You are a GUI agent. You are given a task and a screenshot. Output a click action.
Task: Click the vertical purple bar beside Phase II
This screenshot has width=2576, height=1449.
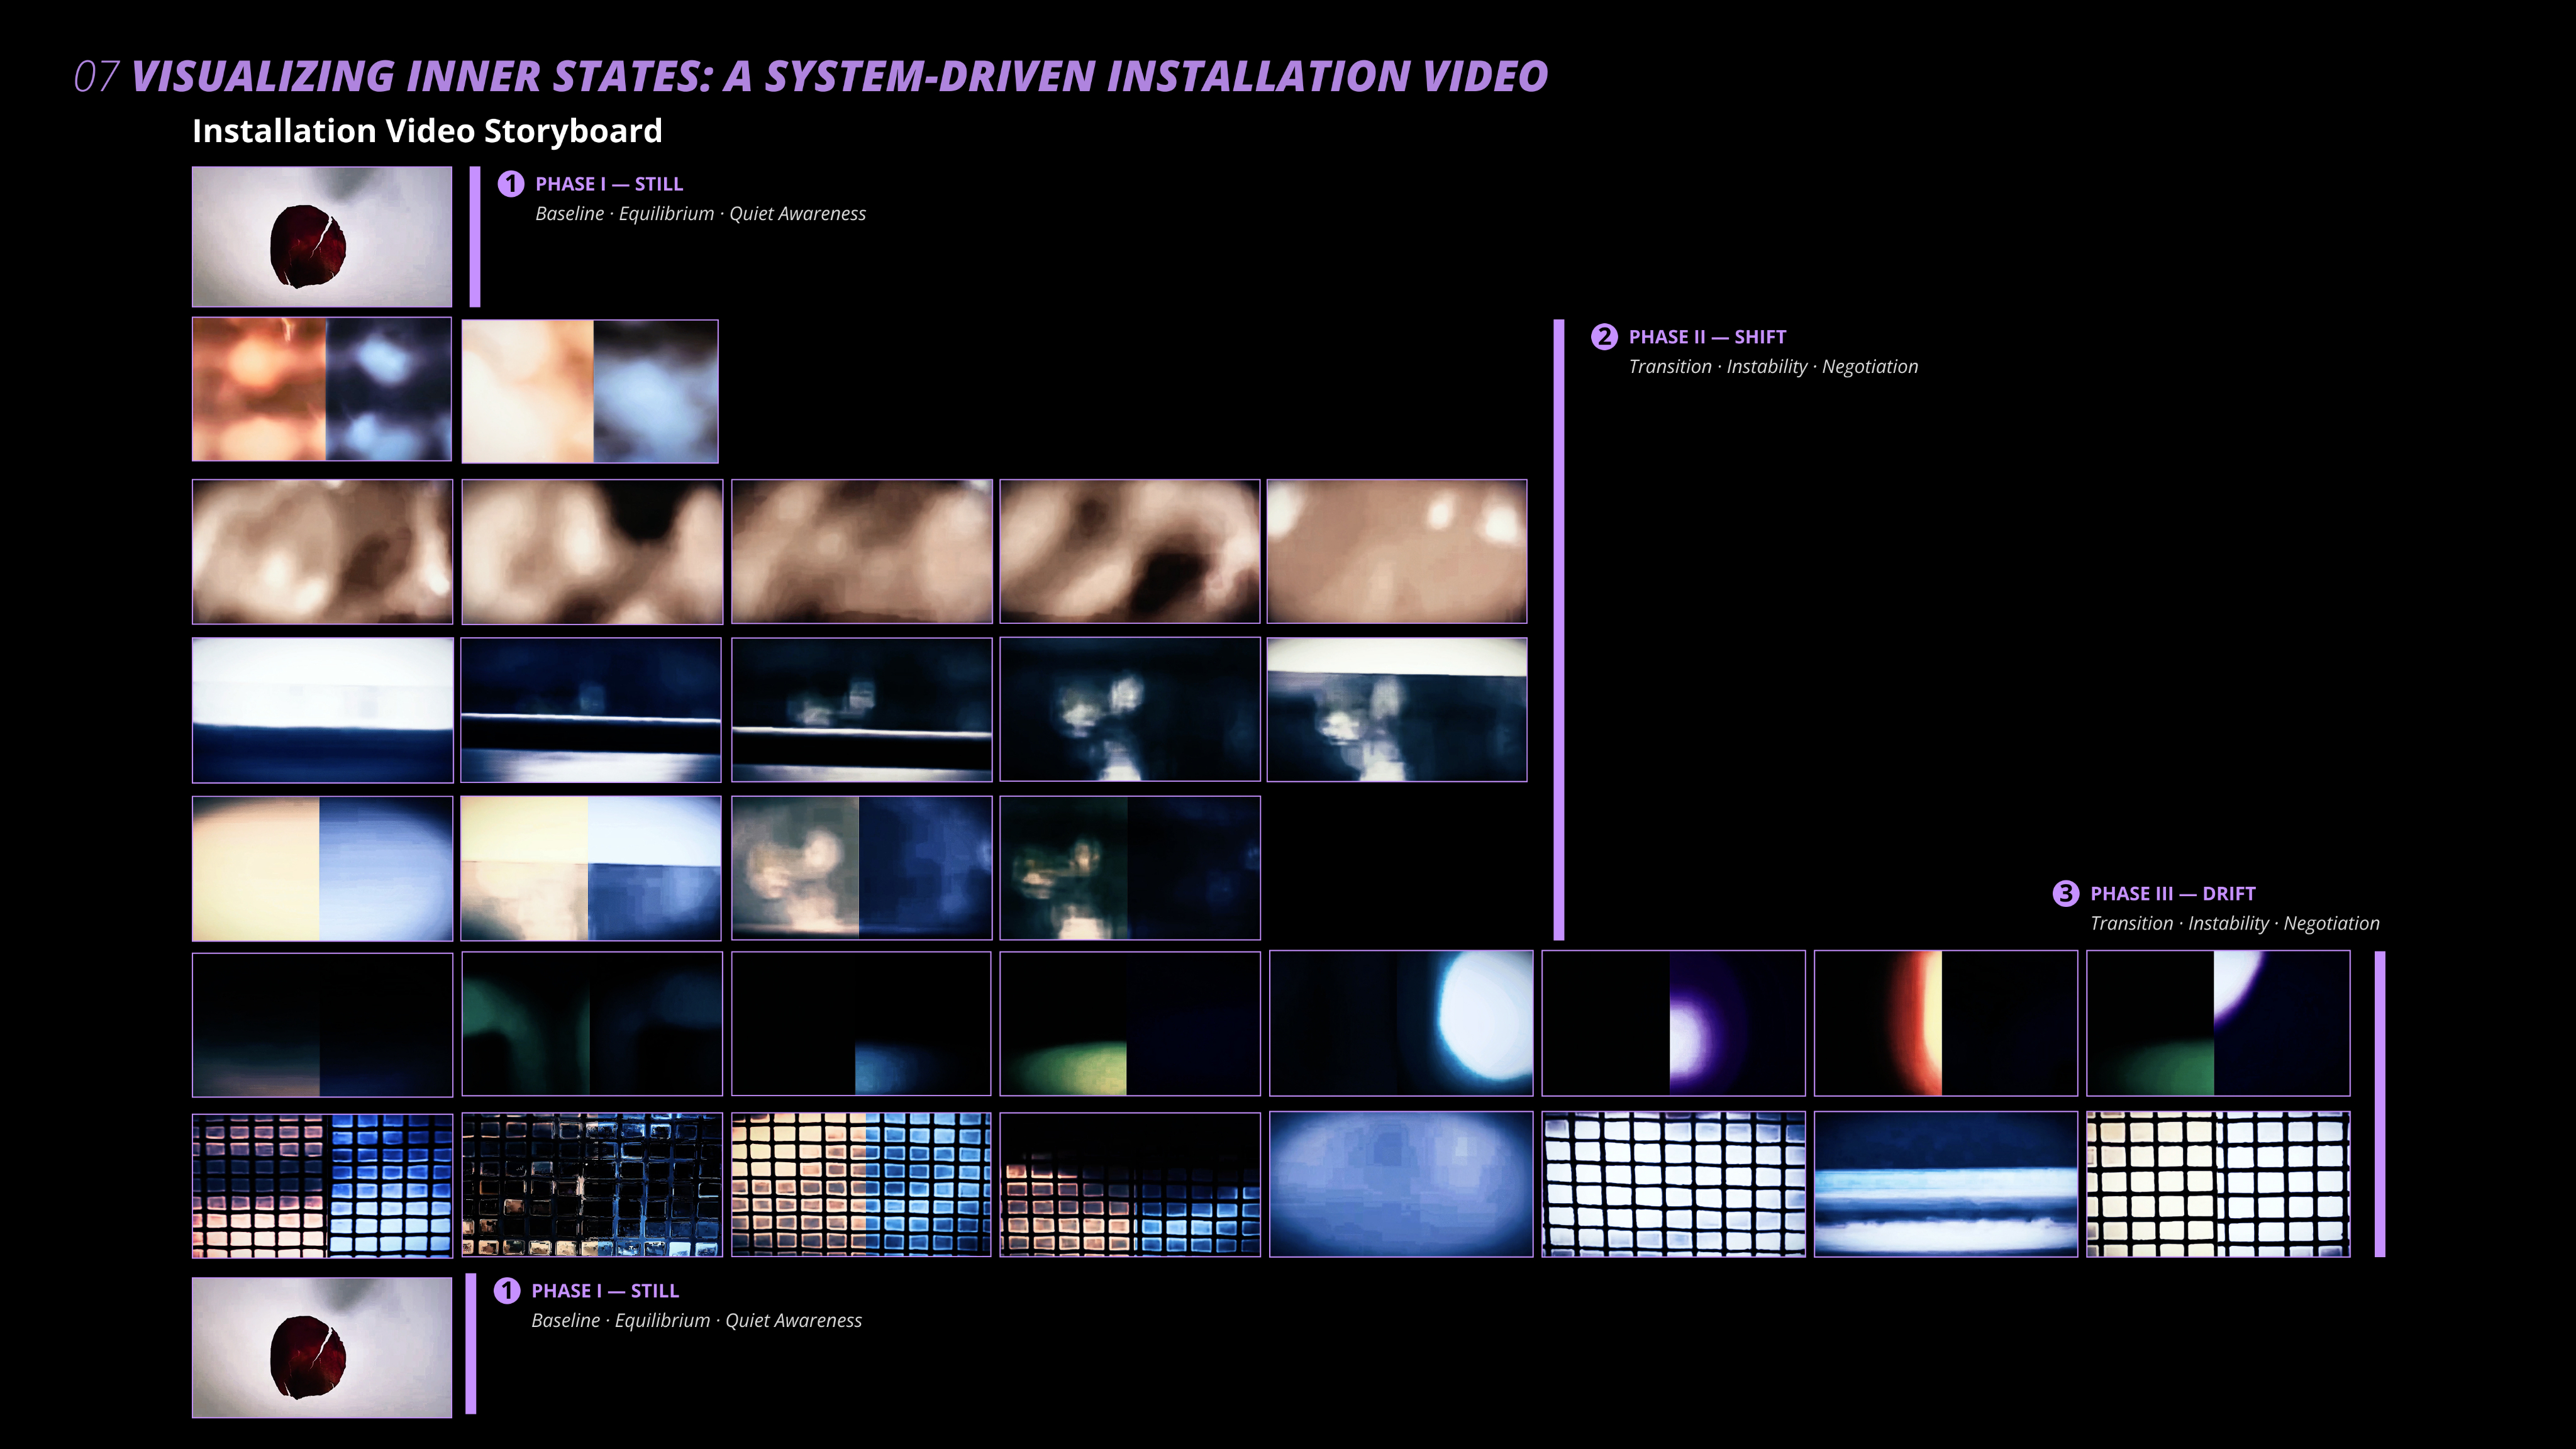click(x=1558, y=630)
